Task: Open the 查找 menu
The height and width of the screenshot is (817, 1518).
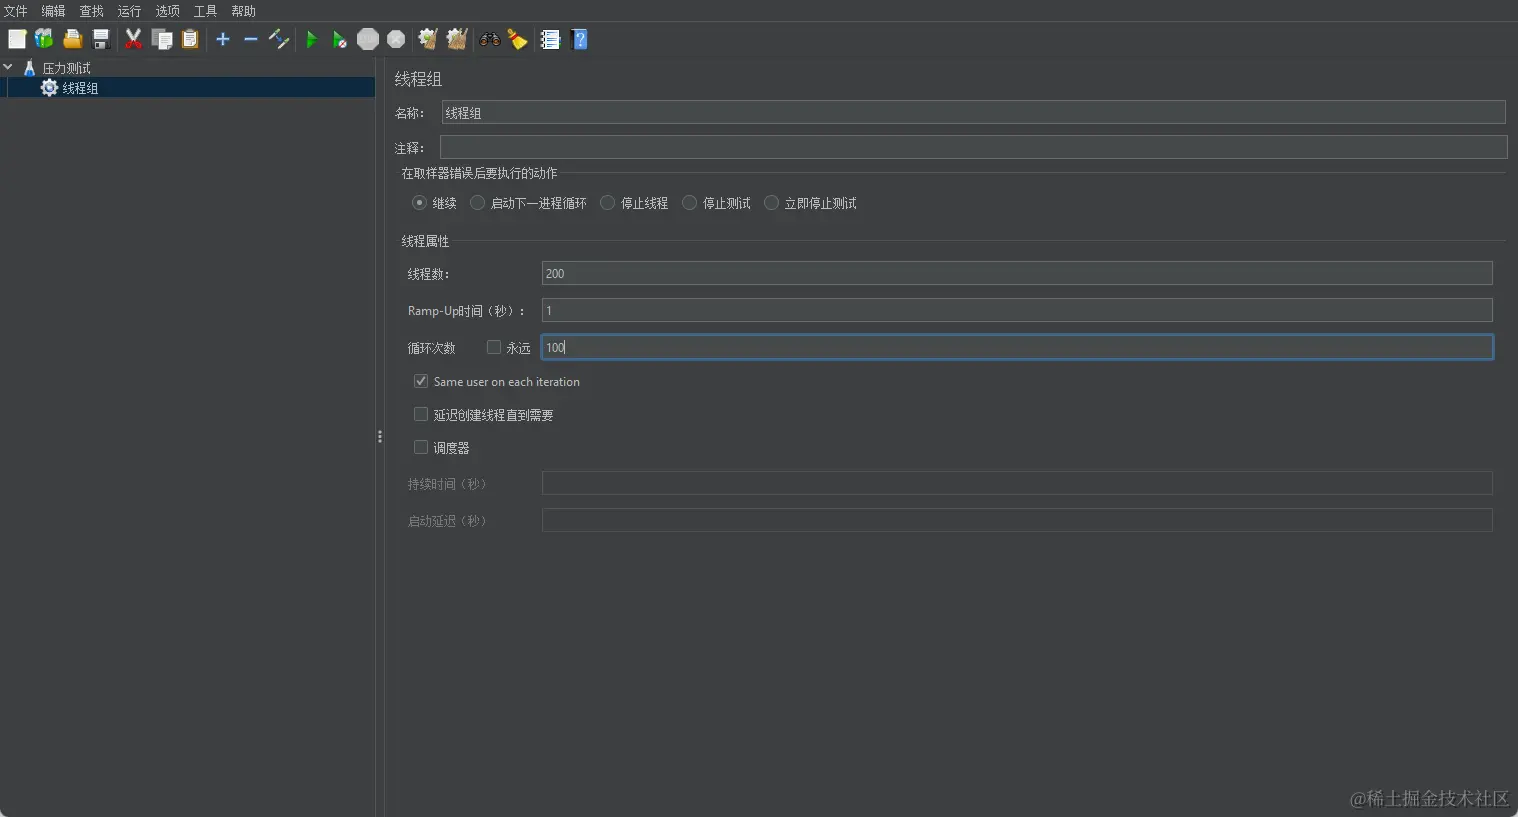Action: (91, 11)
